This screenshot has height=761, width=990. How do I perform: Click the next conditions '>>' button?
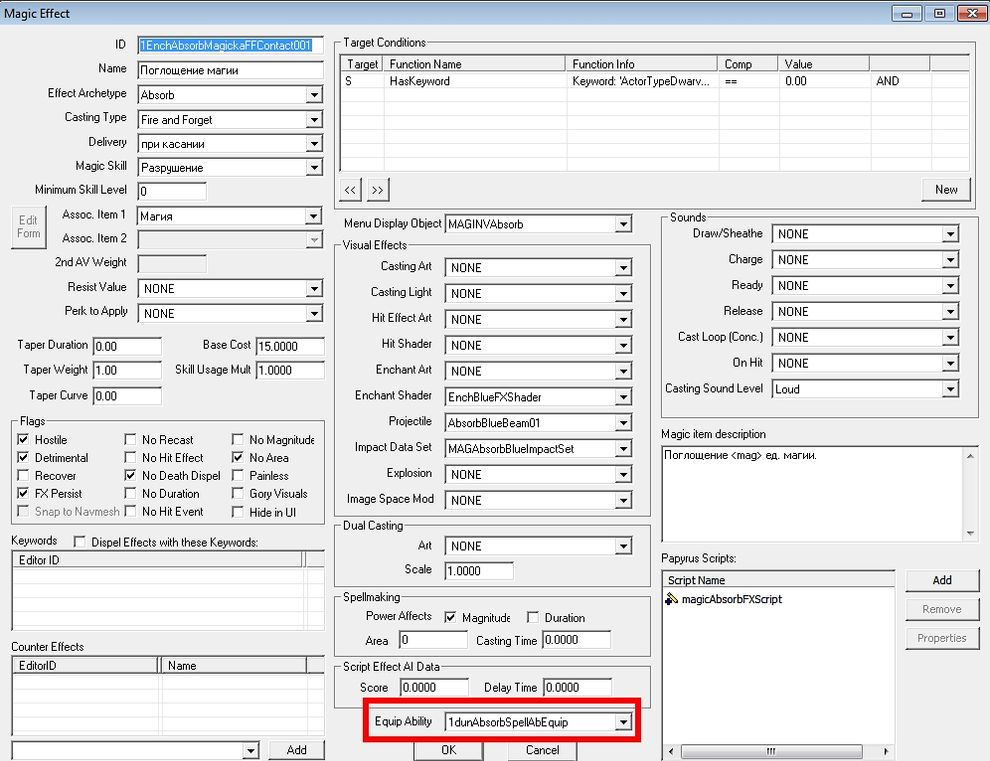[376, 189]
